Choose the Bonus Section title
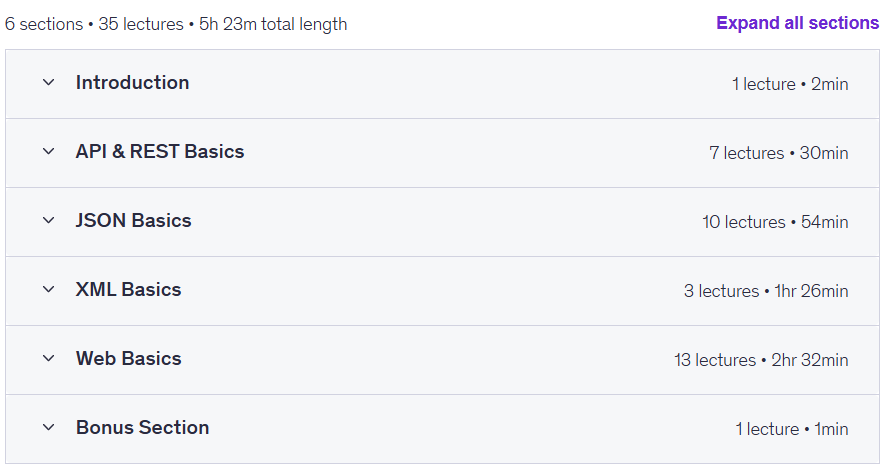Screen dimensions: 885x470 143,427
